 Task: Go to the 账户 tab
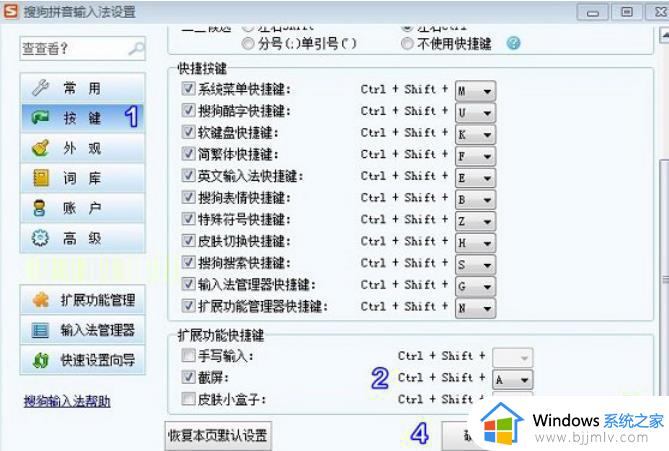[x=82, y=208]
